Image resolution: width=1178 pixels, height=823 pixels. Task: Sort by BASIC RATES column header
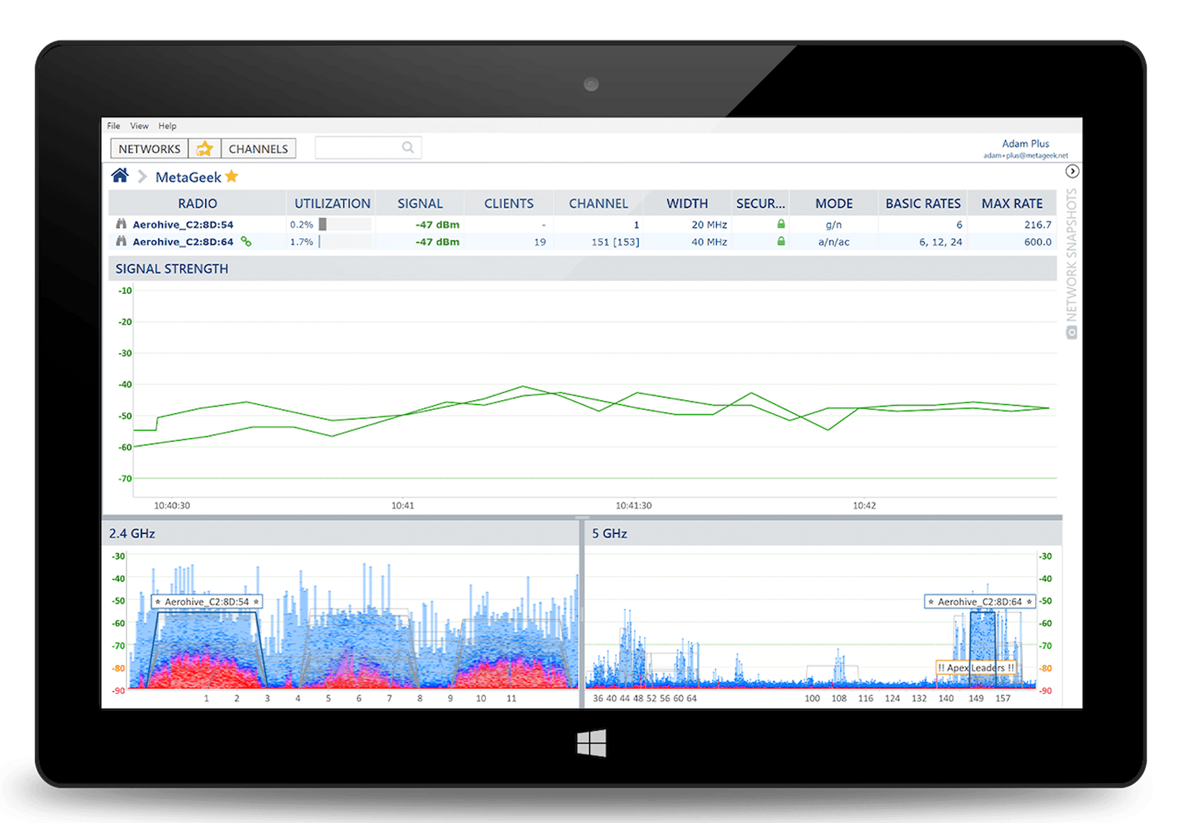pos(923,203)
